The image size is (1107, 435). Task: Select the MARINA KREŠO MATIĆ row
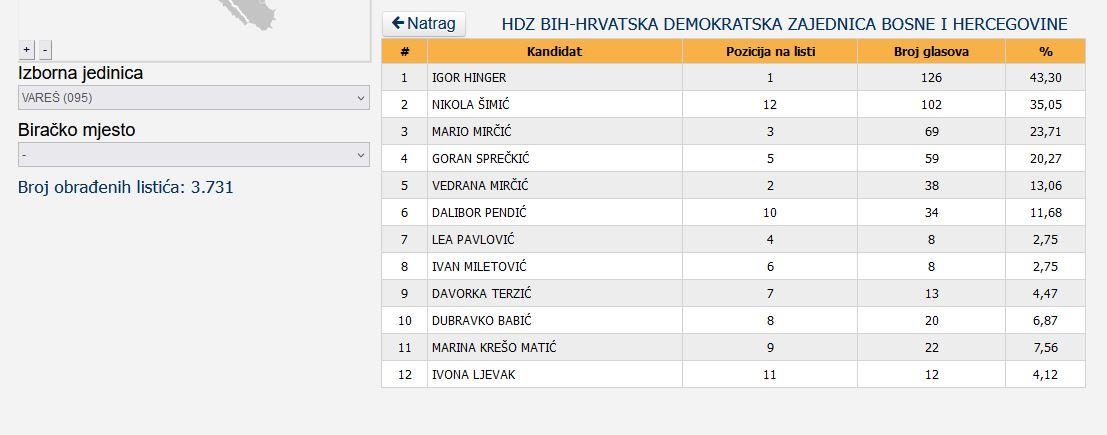tap(734, 347)
